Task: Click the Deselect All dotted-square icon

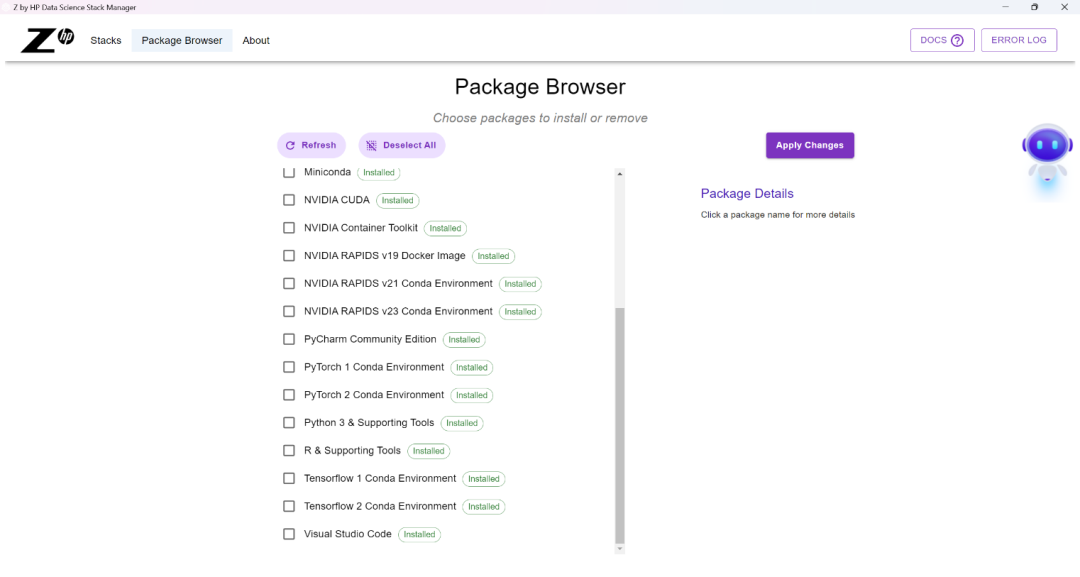Action: (371, 145)
